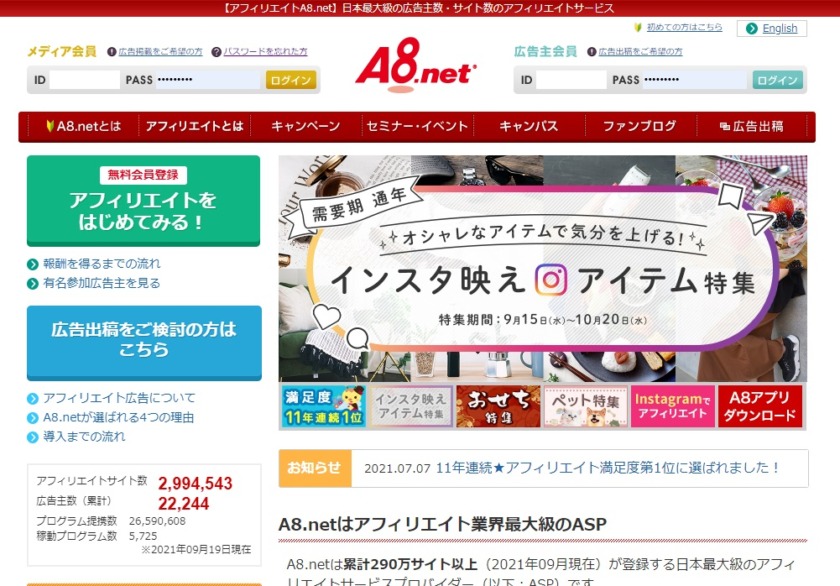This screenshot has height=586, width=840.
Task: Click the お知らせ orange label
Action: (x=315, y=468)
